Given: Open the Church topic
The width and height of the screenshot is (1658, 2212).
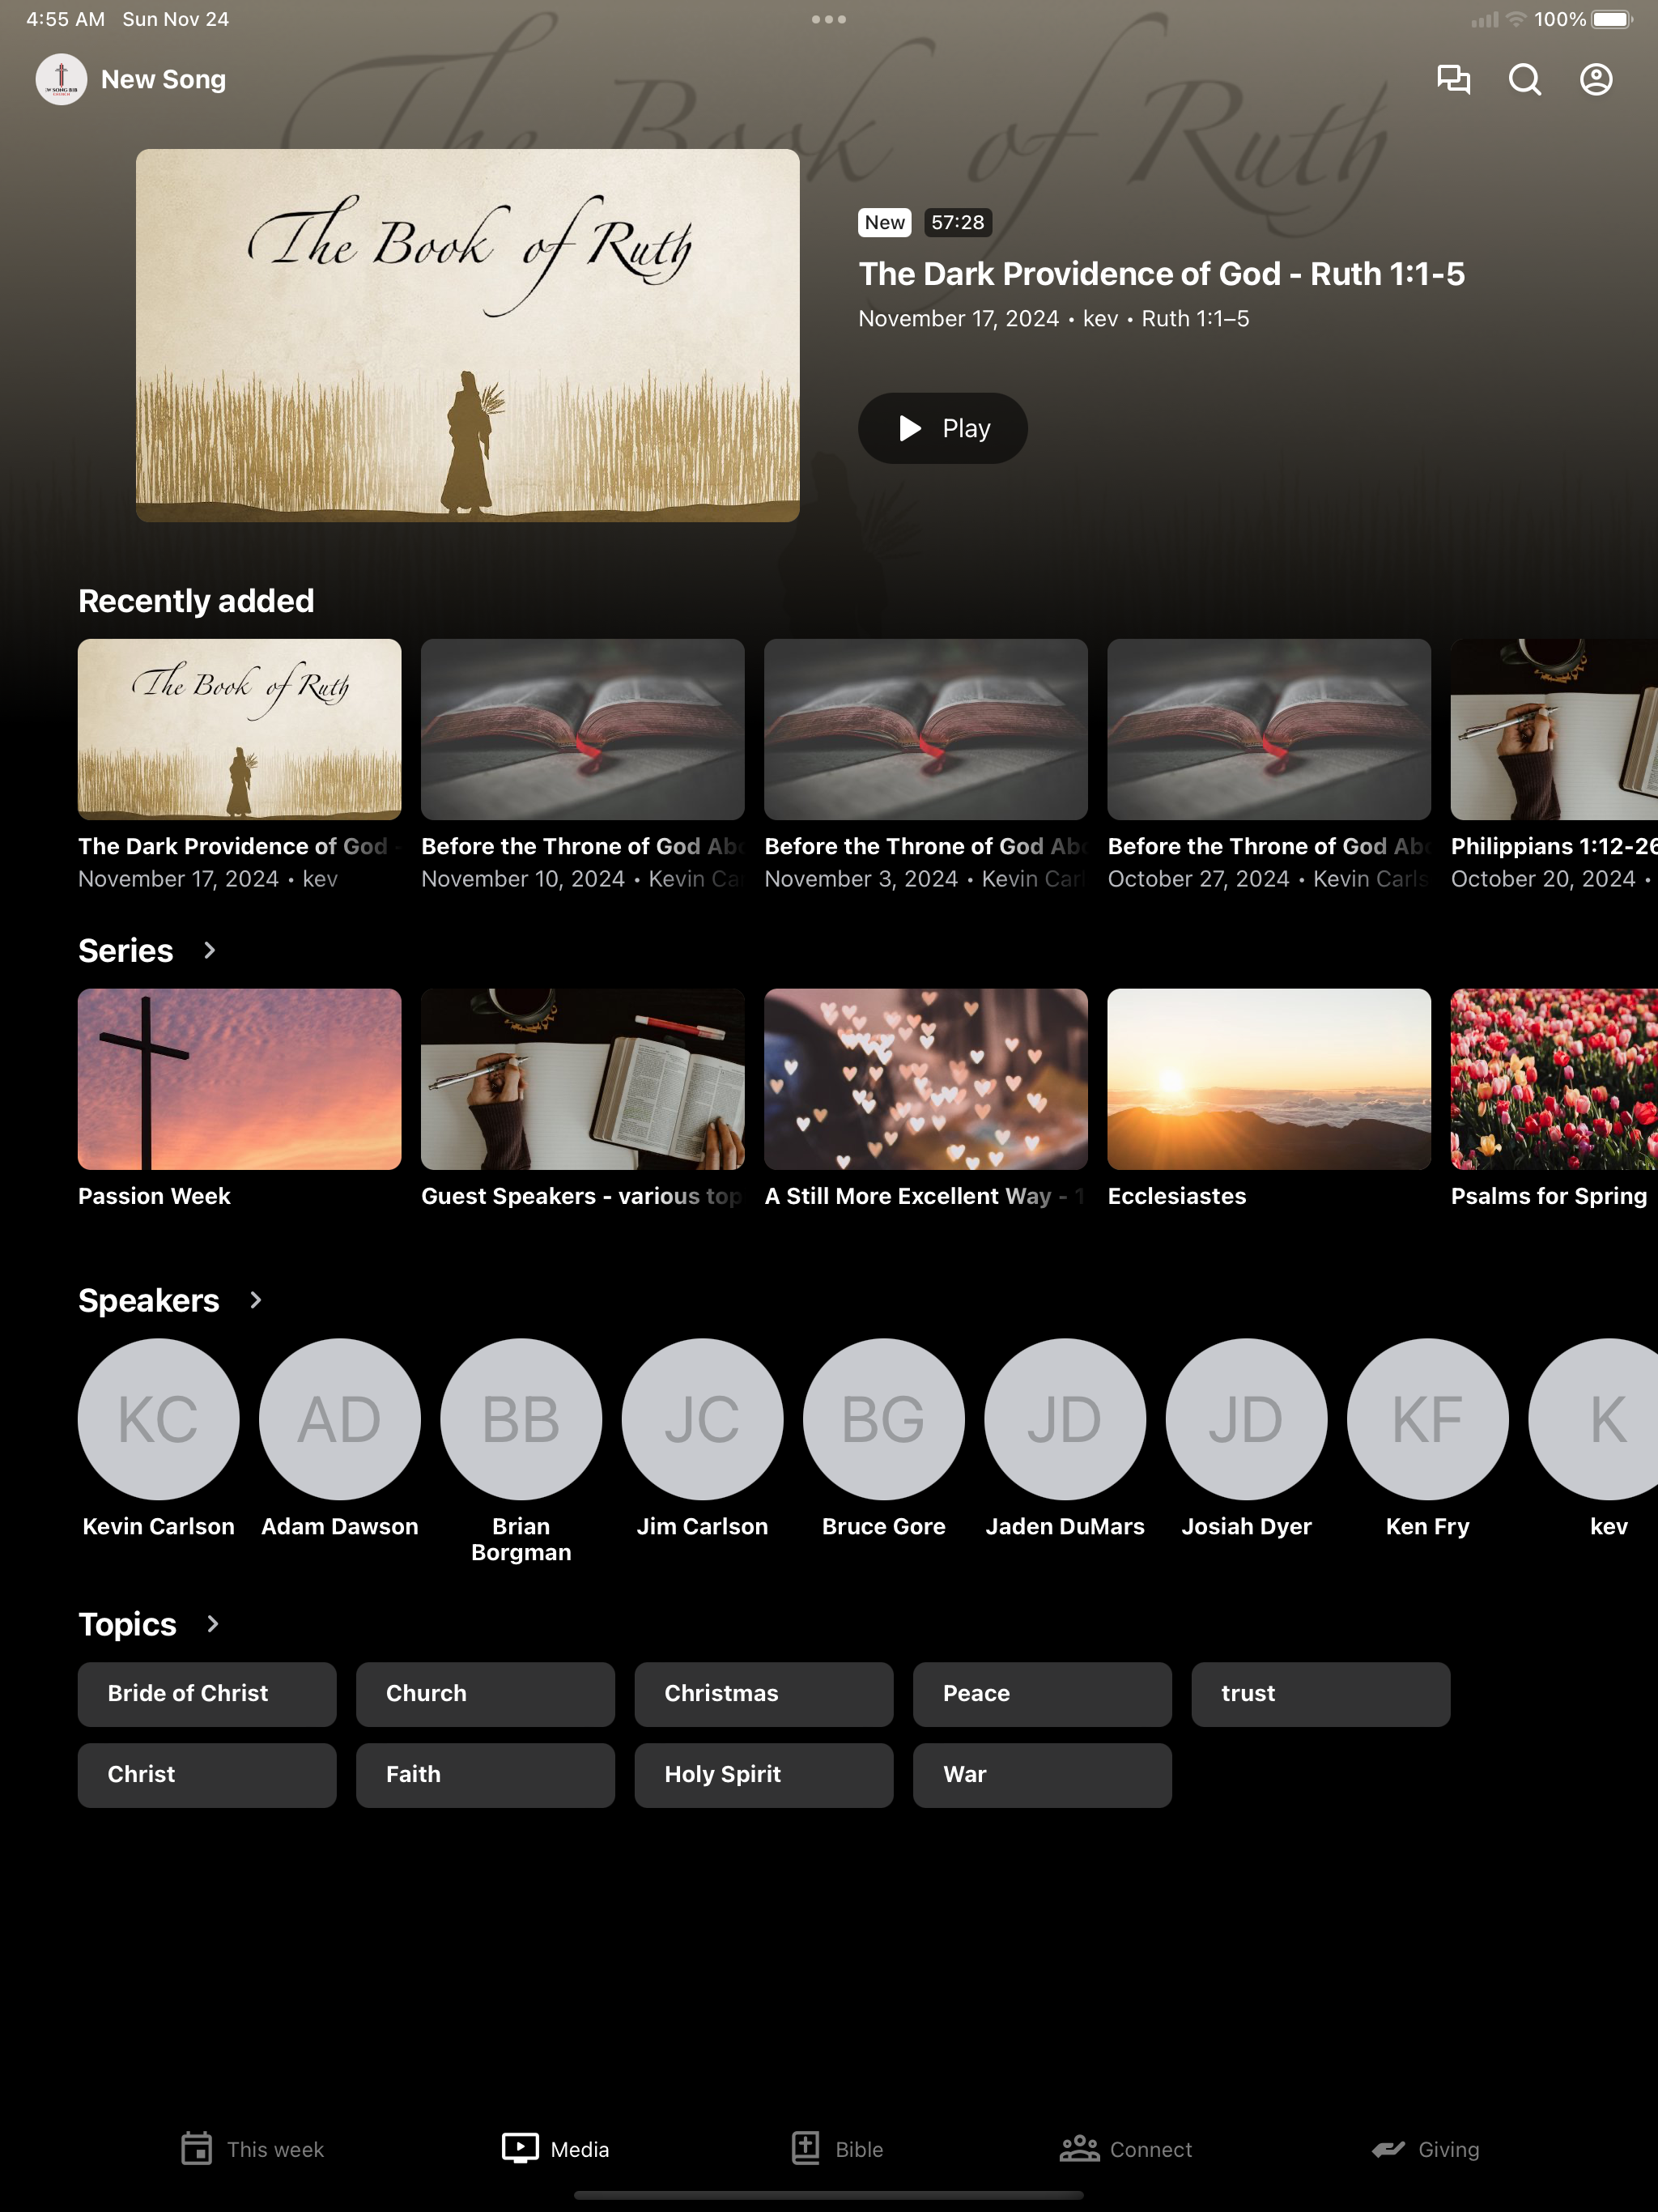Looking at the screenshot, I should 485,1694.
